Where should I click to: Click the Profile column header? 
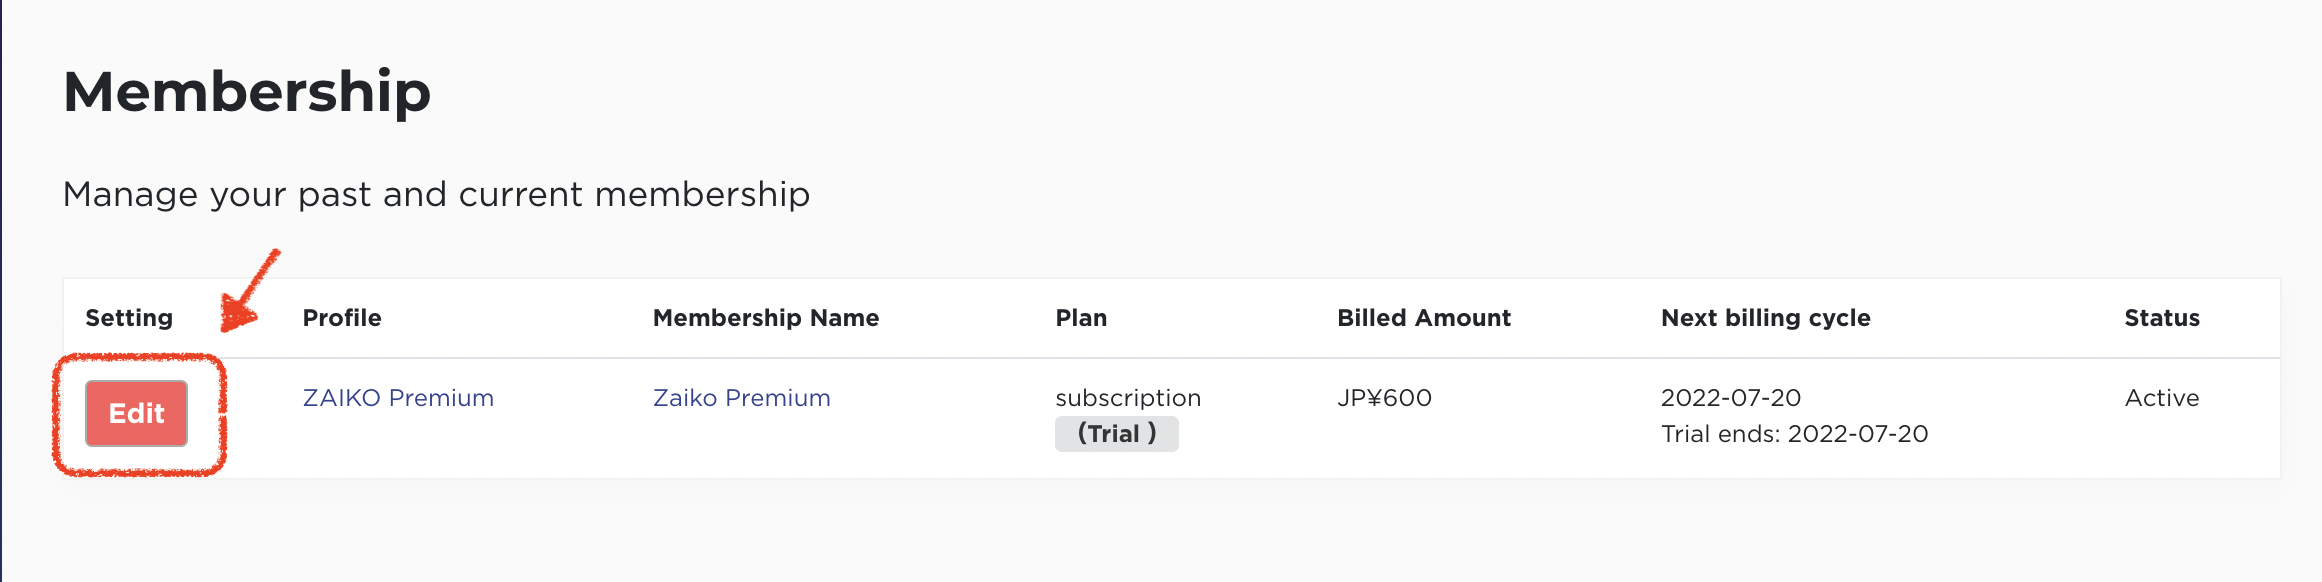pos(342,318)
